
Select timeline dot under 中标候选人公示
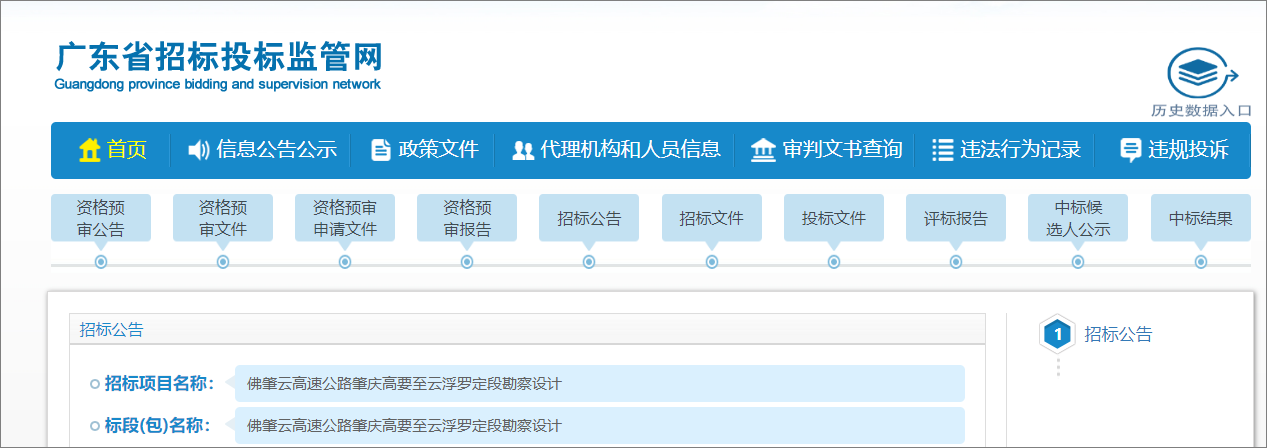1078,262
